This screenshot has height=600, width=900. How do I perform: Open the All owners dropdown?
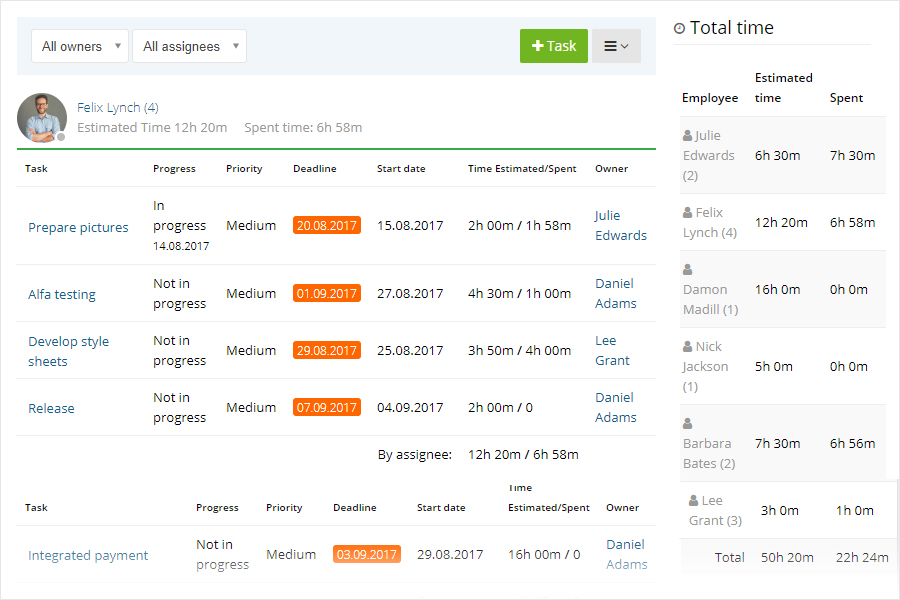80,46
